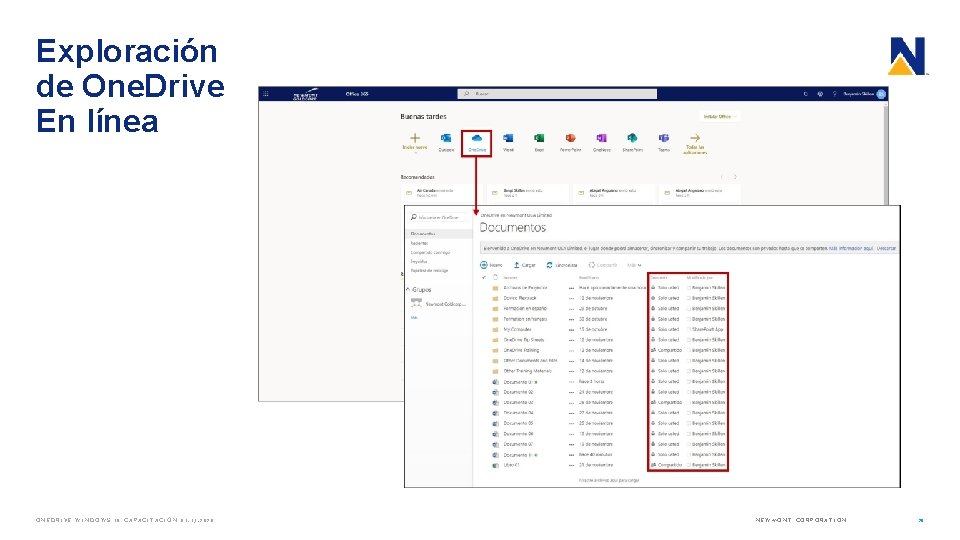The width and height of the screenshot is (960, 540).
Task: Click the Office 365 header label
Action: coord(357,94)
